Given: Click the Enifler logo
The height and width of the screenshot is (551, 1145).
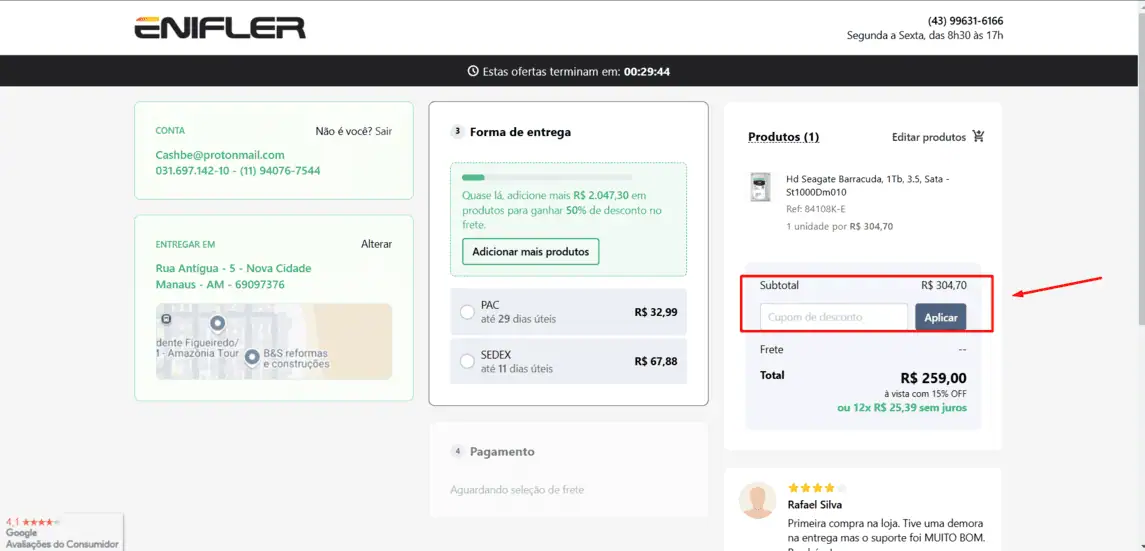Looking at the screenshot, I should pos(220,28).
